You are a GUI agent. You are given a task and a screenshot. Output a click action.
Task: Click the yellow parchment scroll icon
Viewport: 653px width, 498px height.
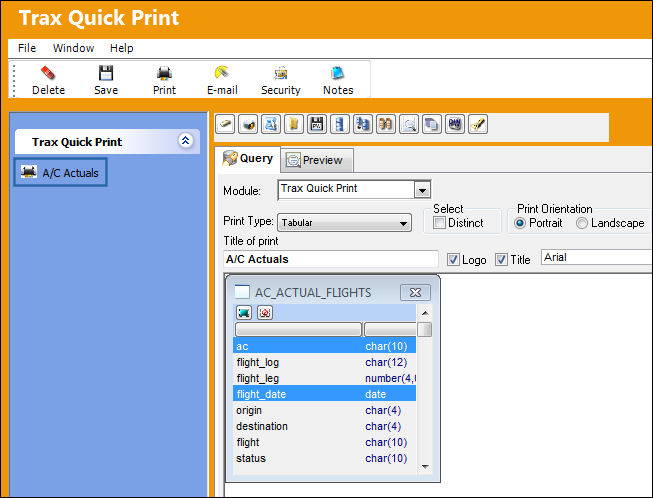coord(294,124)
